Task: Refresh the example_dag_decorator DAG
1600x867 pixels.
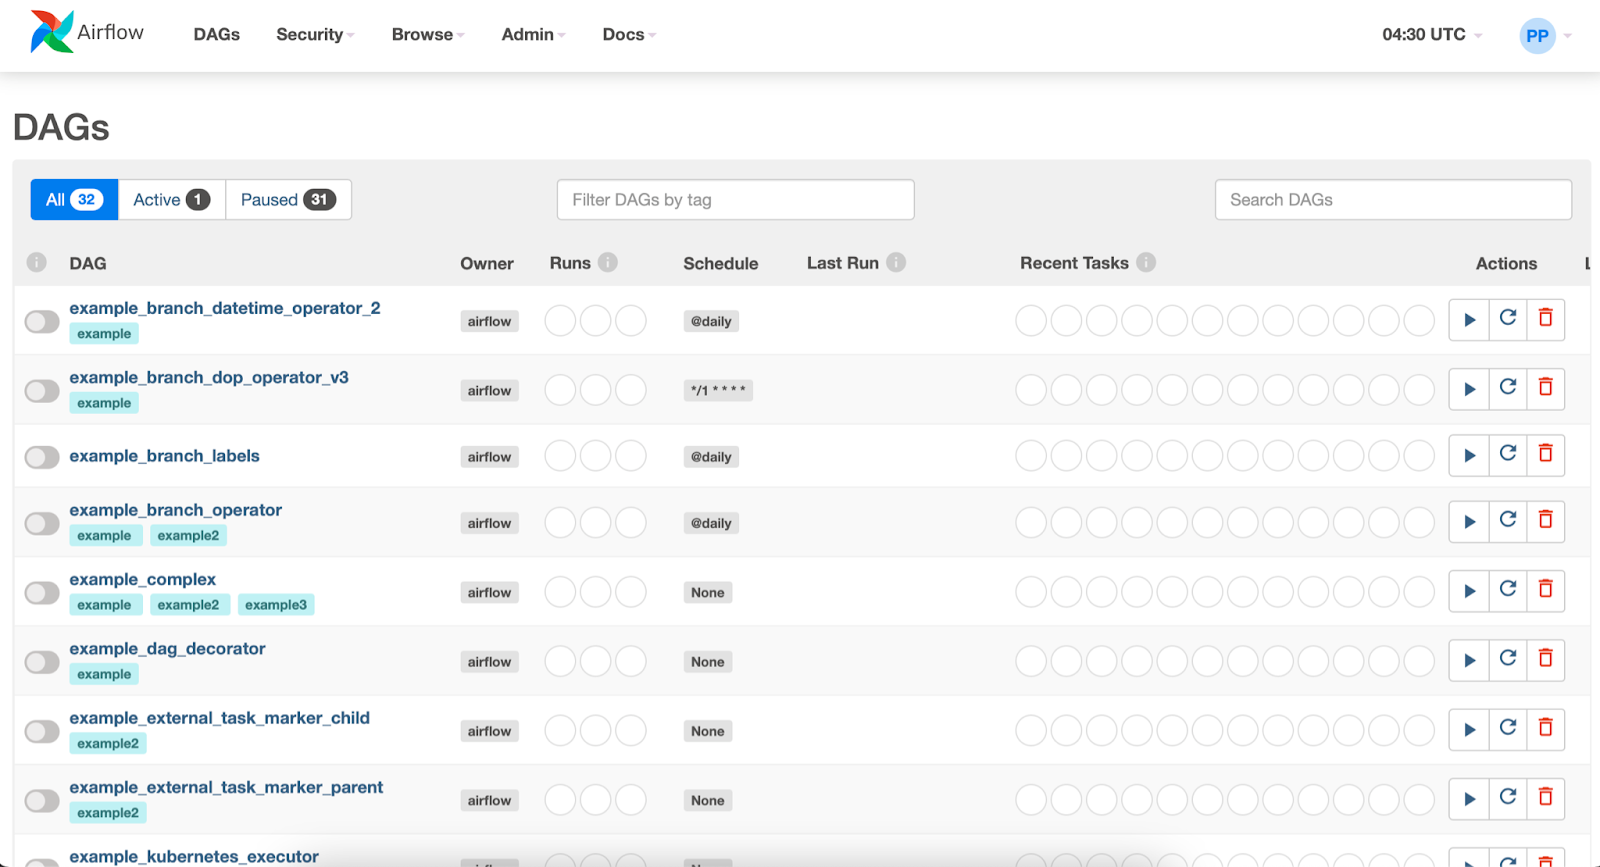Action: (1508, 659)
